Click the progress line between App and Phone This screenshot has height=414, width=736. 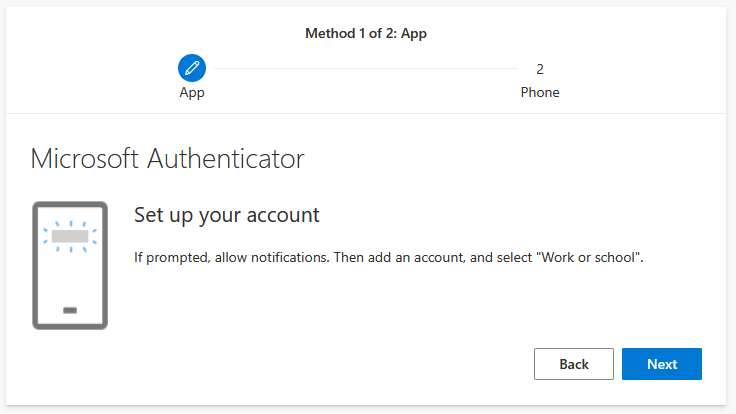[x=365, y=69]
